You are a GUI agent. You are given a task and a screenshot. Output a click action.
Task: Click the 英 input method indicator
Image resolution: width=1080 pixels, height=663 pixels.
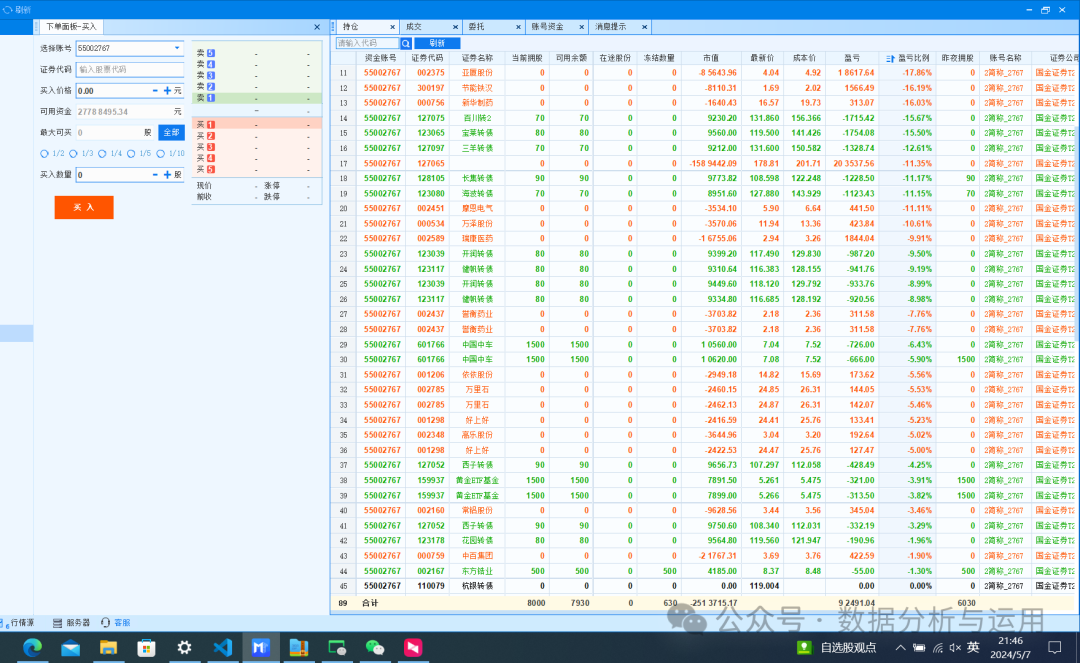click(x=973, y=647)
